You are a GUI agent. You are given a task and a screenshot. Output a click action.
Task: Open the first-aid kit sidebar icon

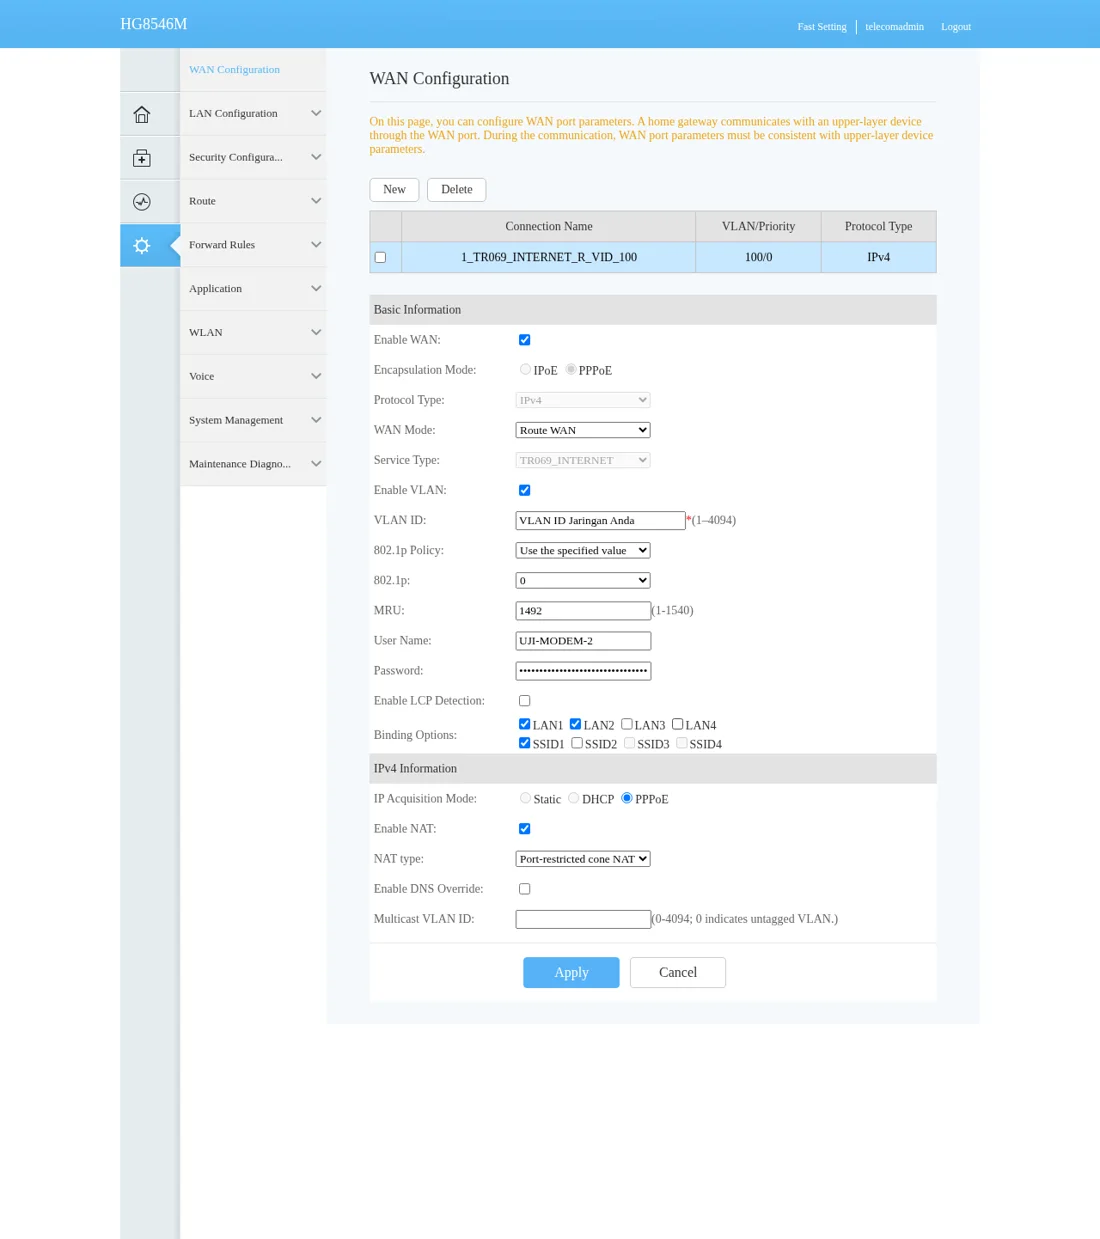point(142,158)
